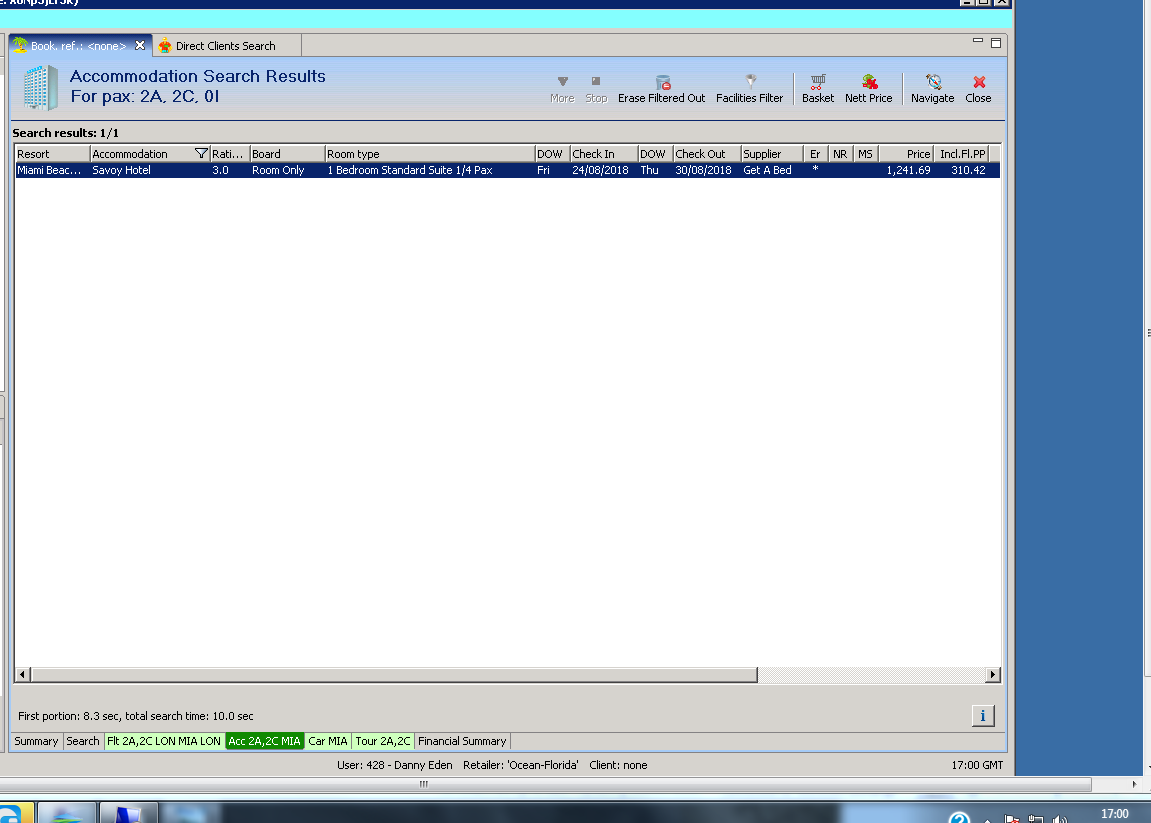Sort by Accommodation column header
This screenshot has height=823, width=1151.
[x=142, y=153]
